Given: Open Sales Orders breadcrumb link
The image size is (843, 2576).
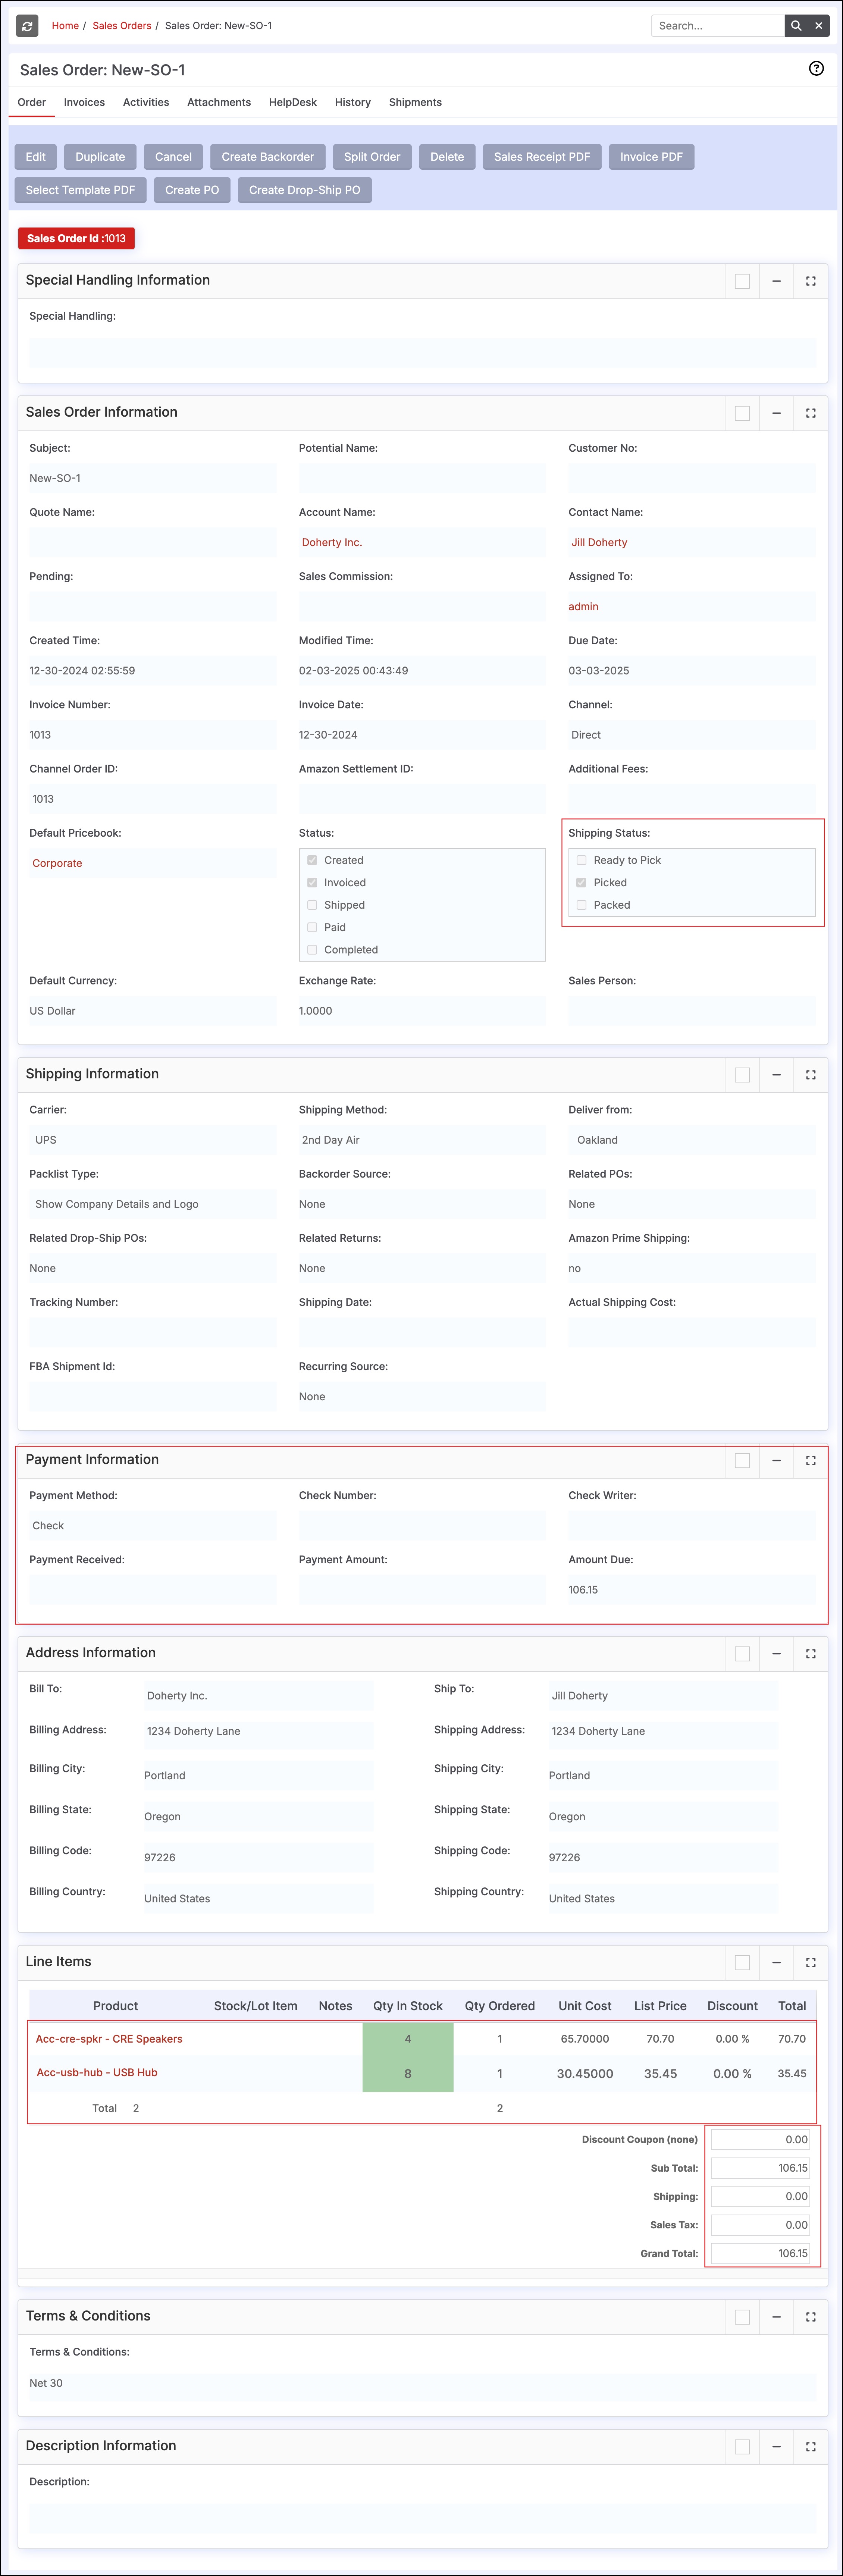Looking at the screenshot, I should 122,26.
